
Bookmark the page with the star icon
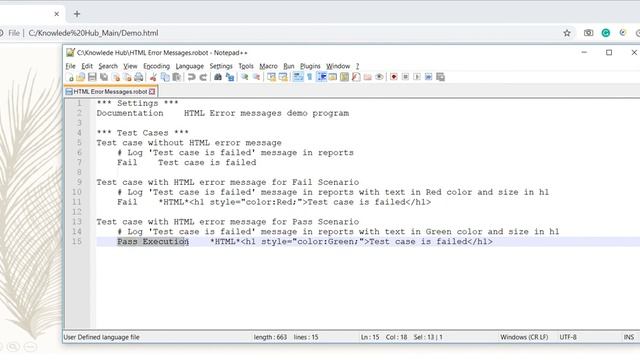click(x=567, y=33)
